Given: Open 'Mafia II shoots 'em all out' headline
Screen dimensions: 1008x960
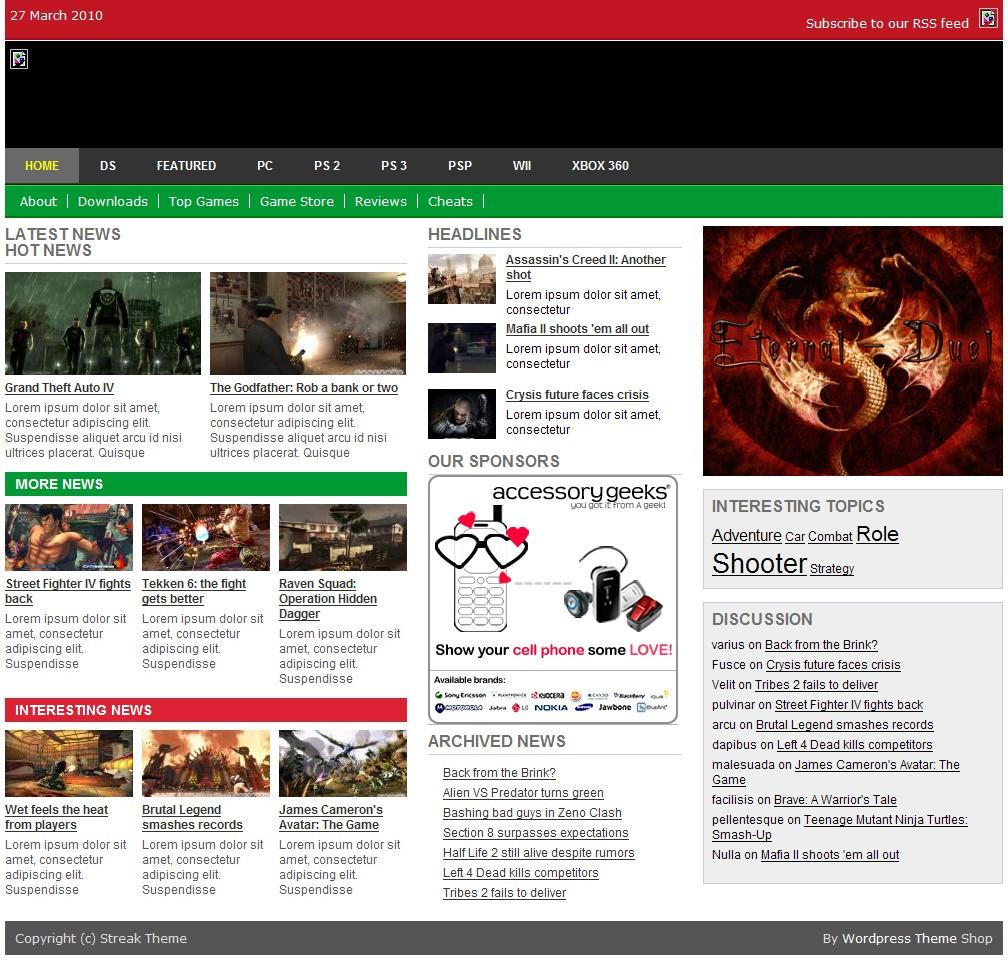Looking at the screenshot, I should click(x=577, y=329).
